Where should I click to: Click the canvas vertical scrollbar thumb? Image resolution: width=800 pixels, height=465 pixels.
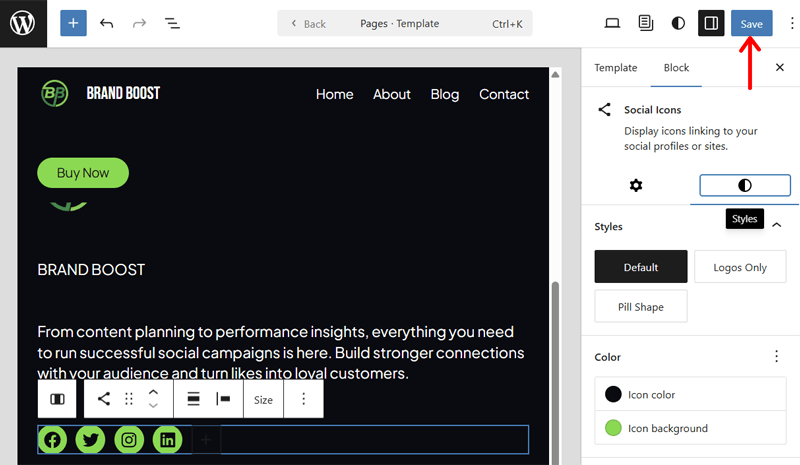tap(555, 373)
